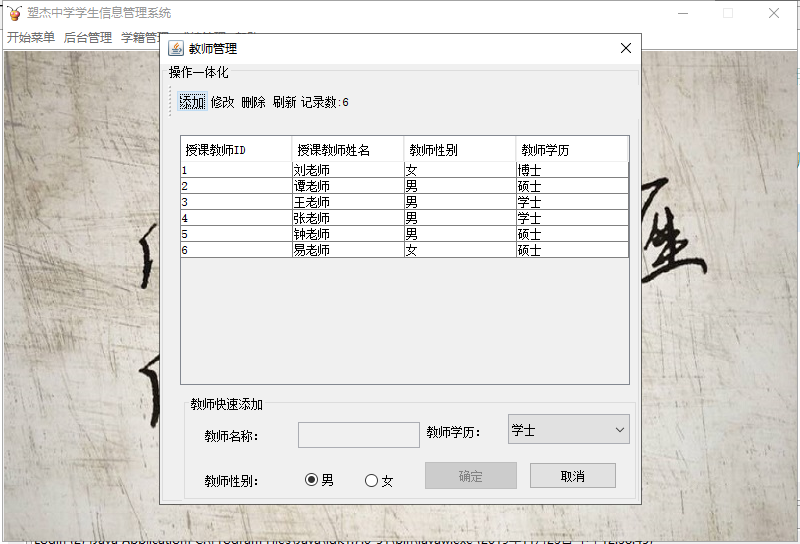Open the 后台管理 menu
The height and width of the screenshot is (544, 800).
(88, 37)
